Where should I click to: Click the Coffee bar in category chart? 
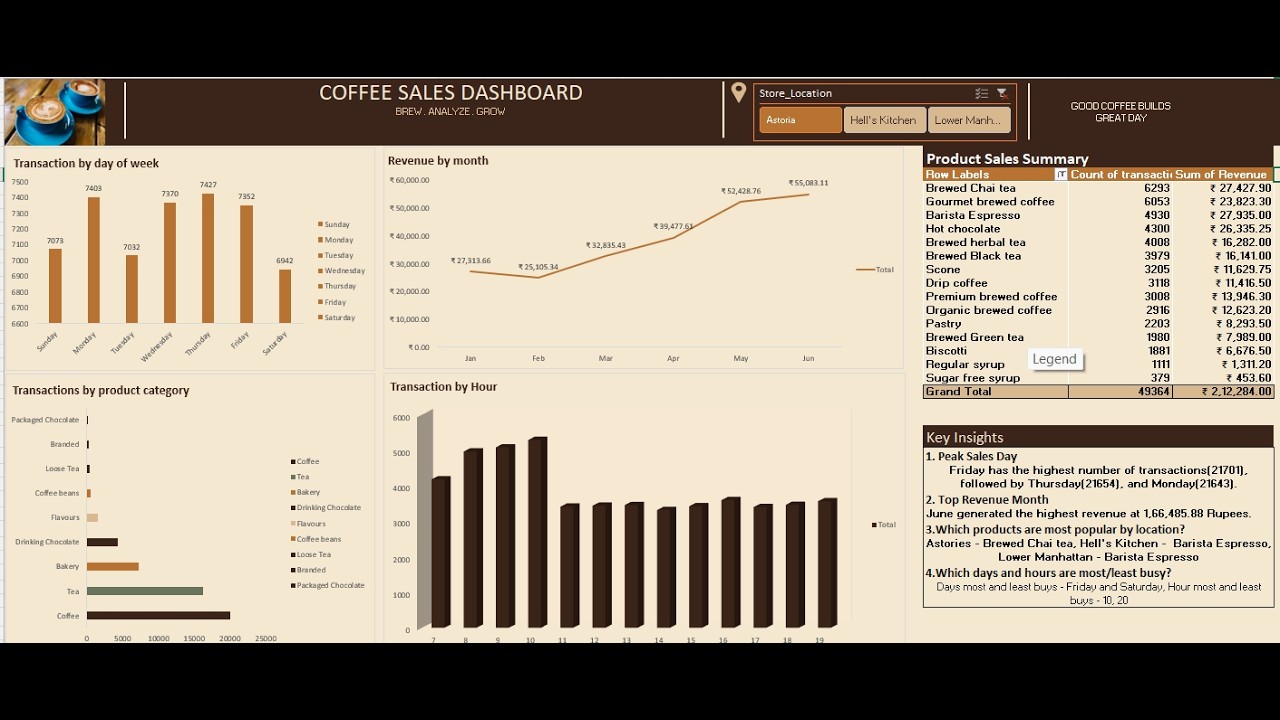pos(158,616)
